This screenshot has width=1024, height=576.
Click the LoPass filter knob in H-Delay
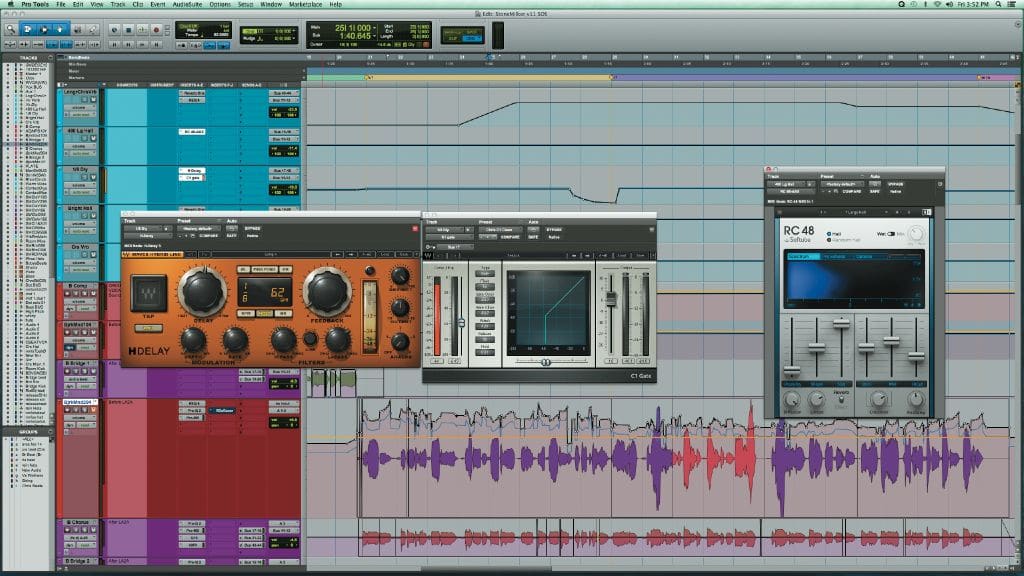click(x=337, y=340)
